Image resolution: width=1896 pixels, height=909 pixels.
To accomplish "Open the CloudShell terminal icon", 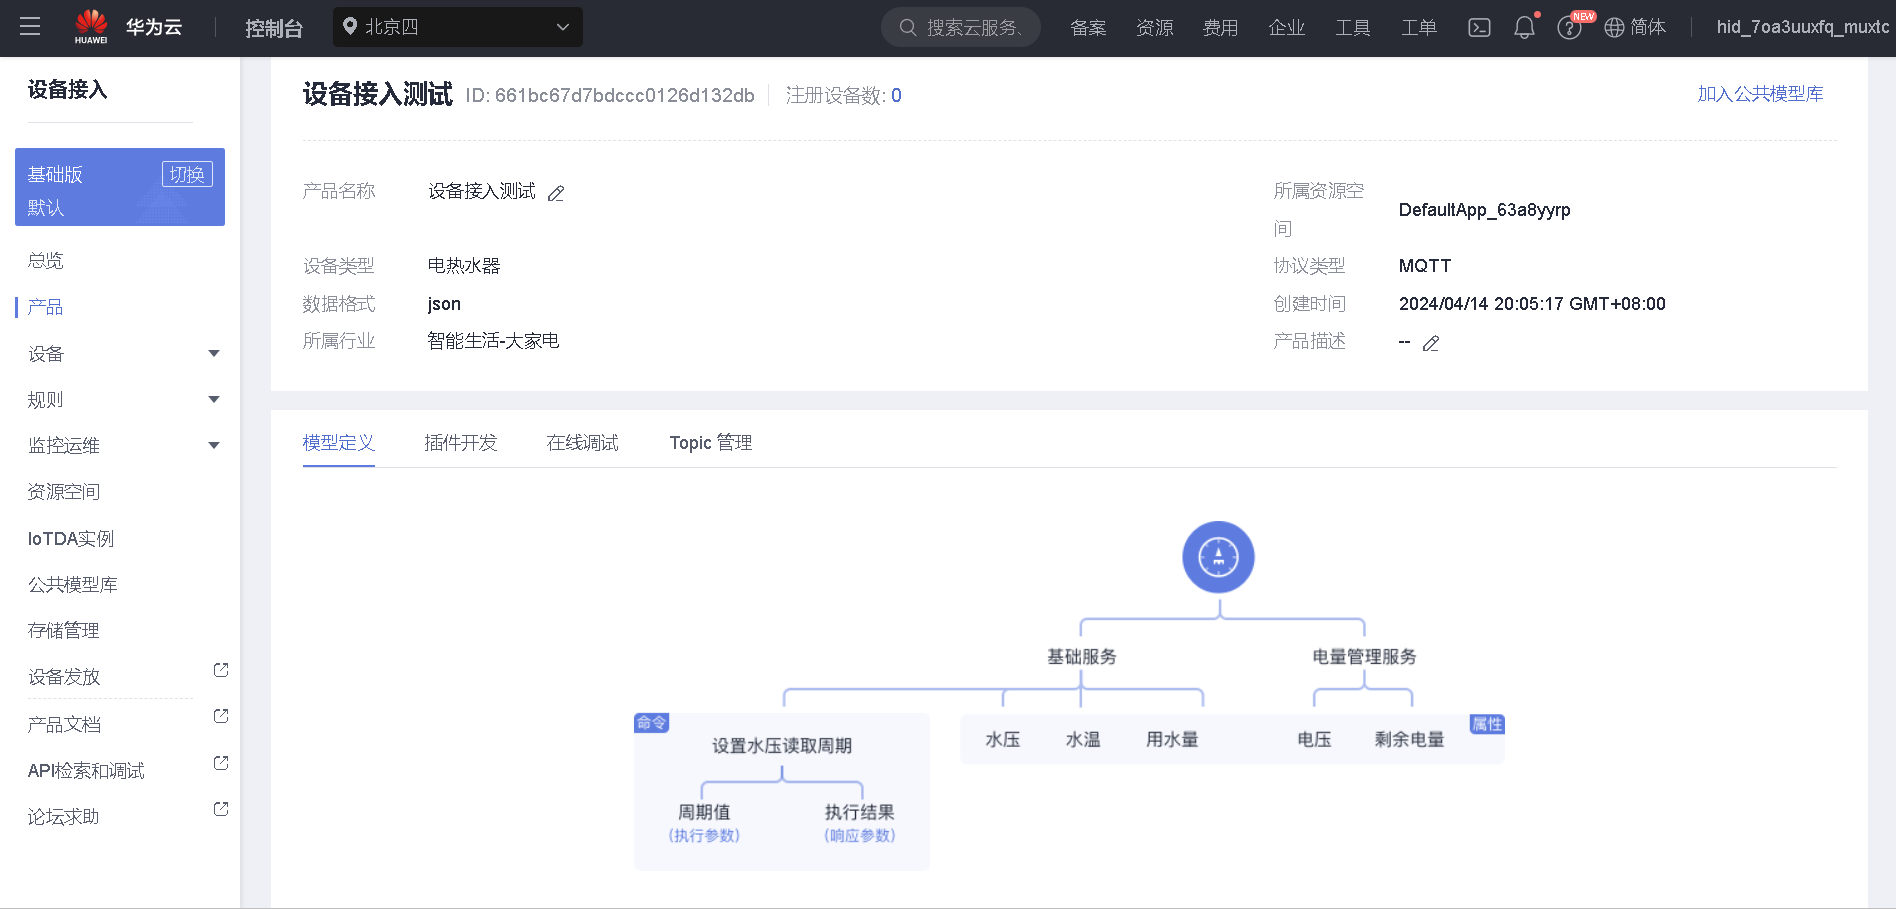I will 1479,27.
